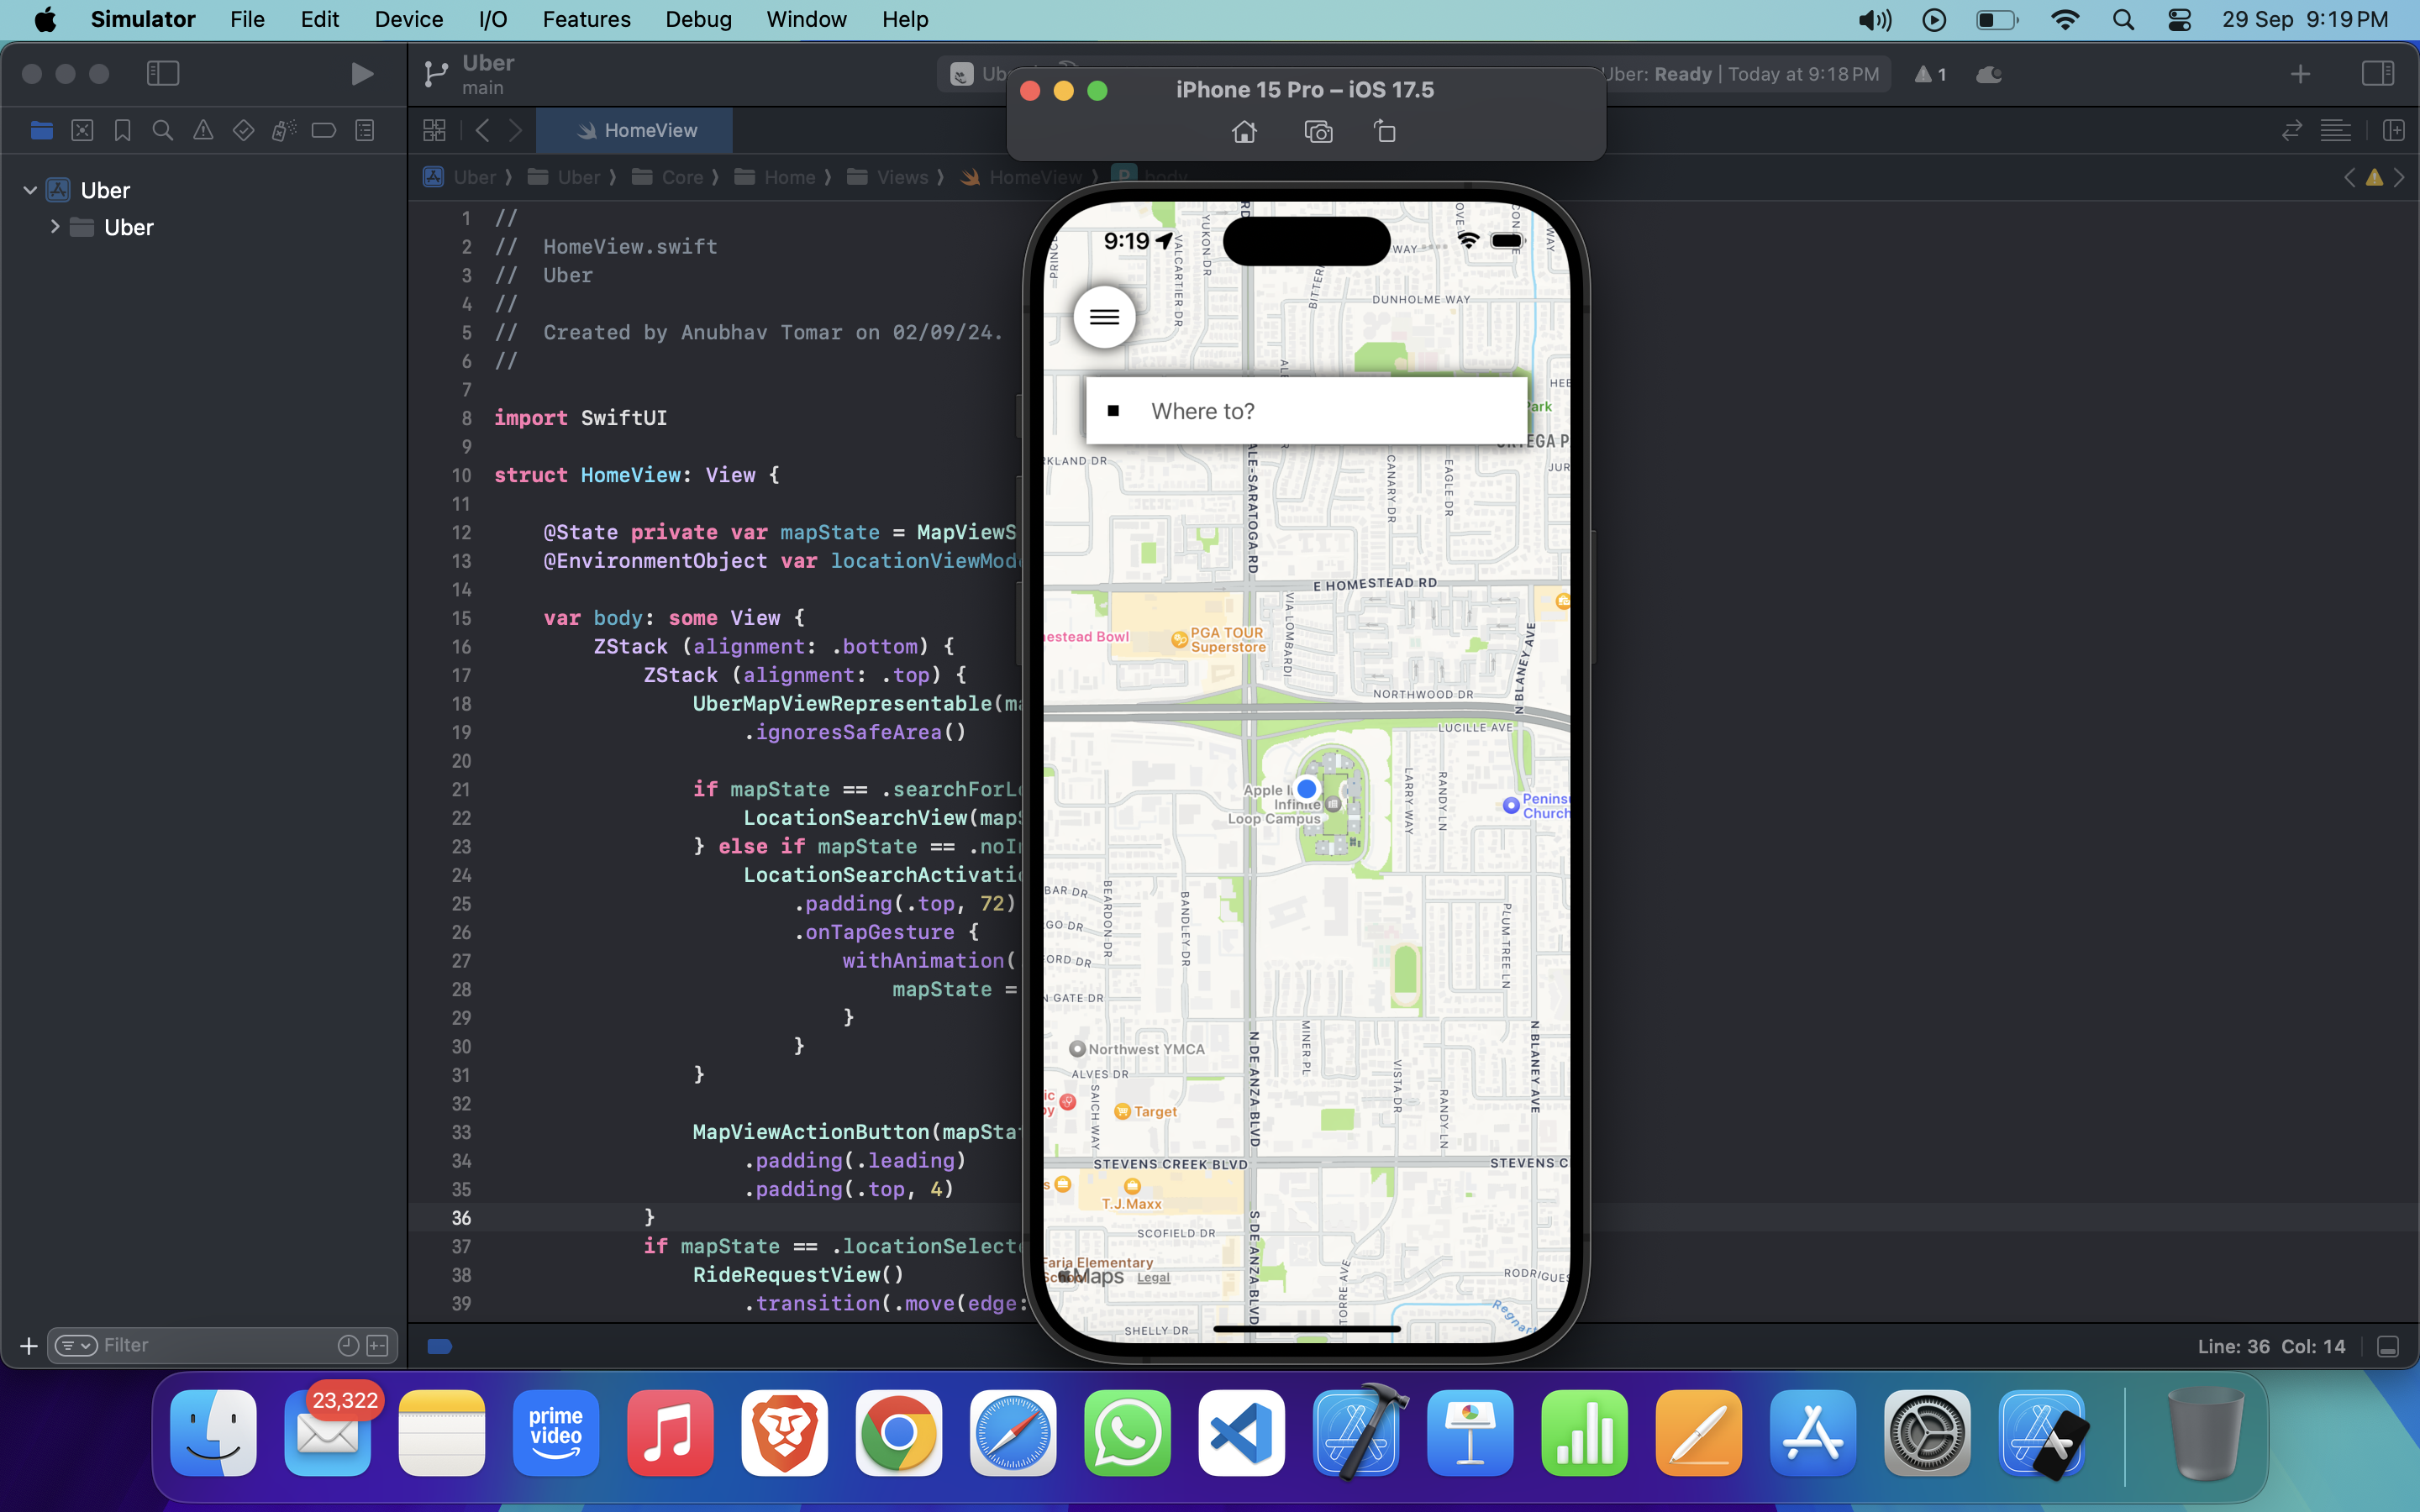Viewport: 2420px width, 1512px height.
Task: Click the Xcode Run play button
Action: pos(362,74)
